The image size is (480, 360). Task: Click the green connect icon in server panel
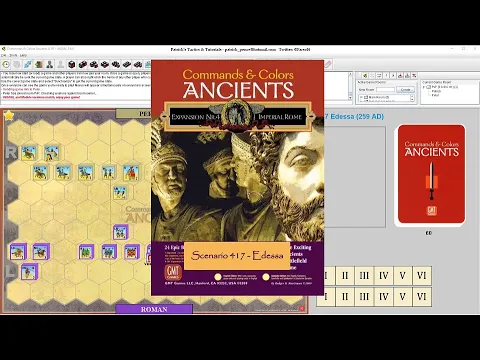pos(365,76)
